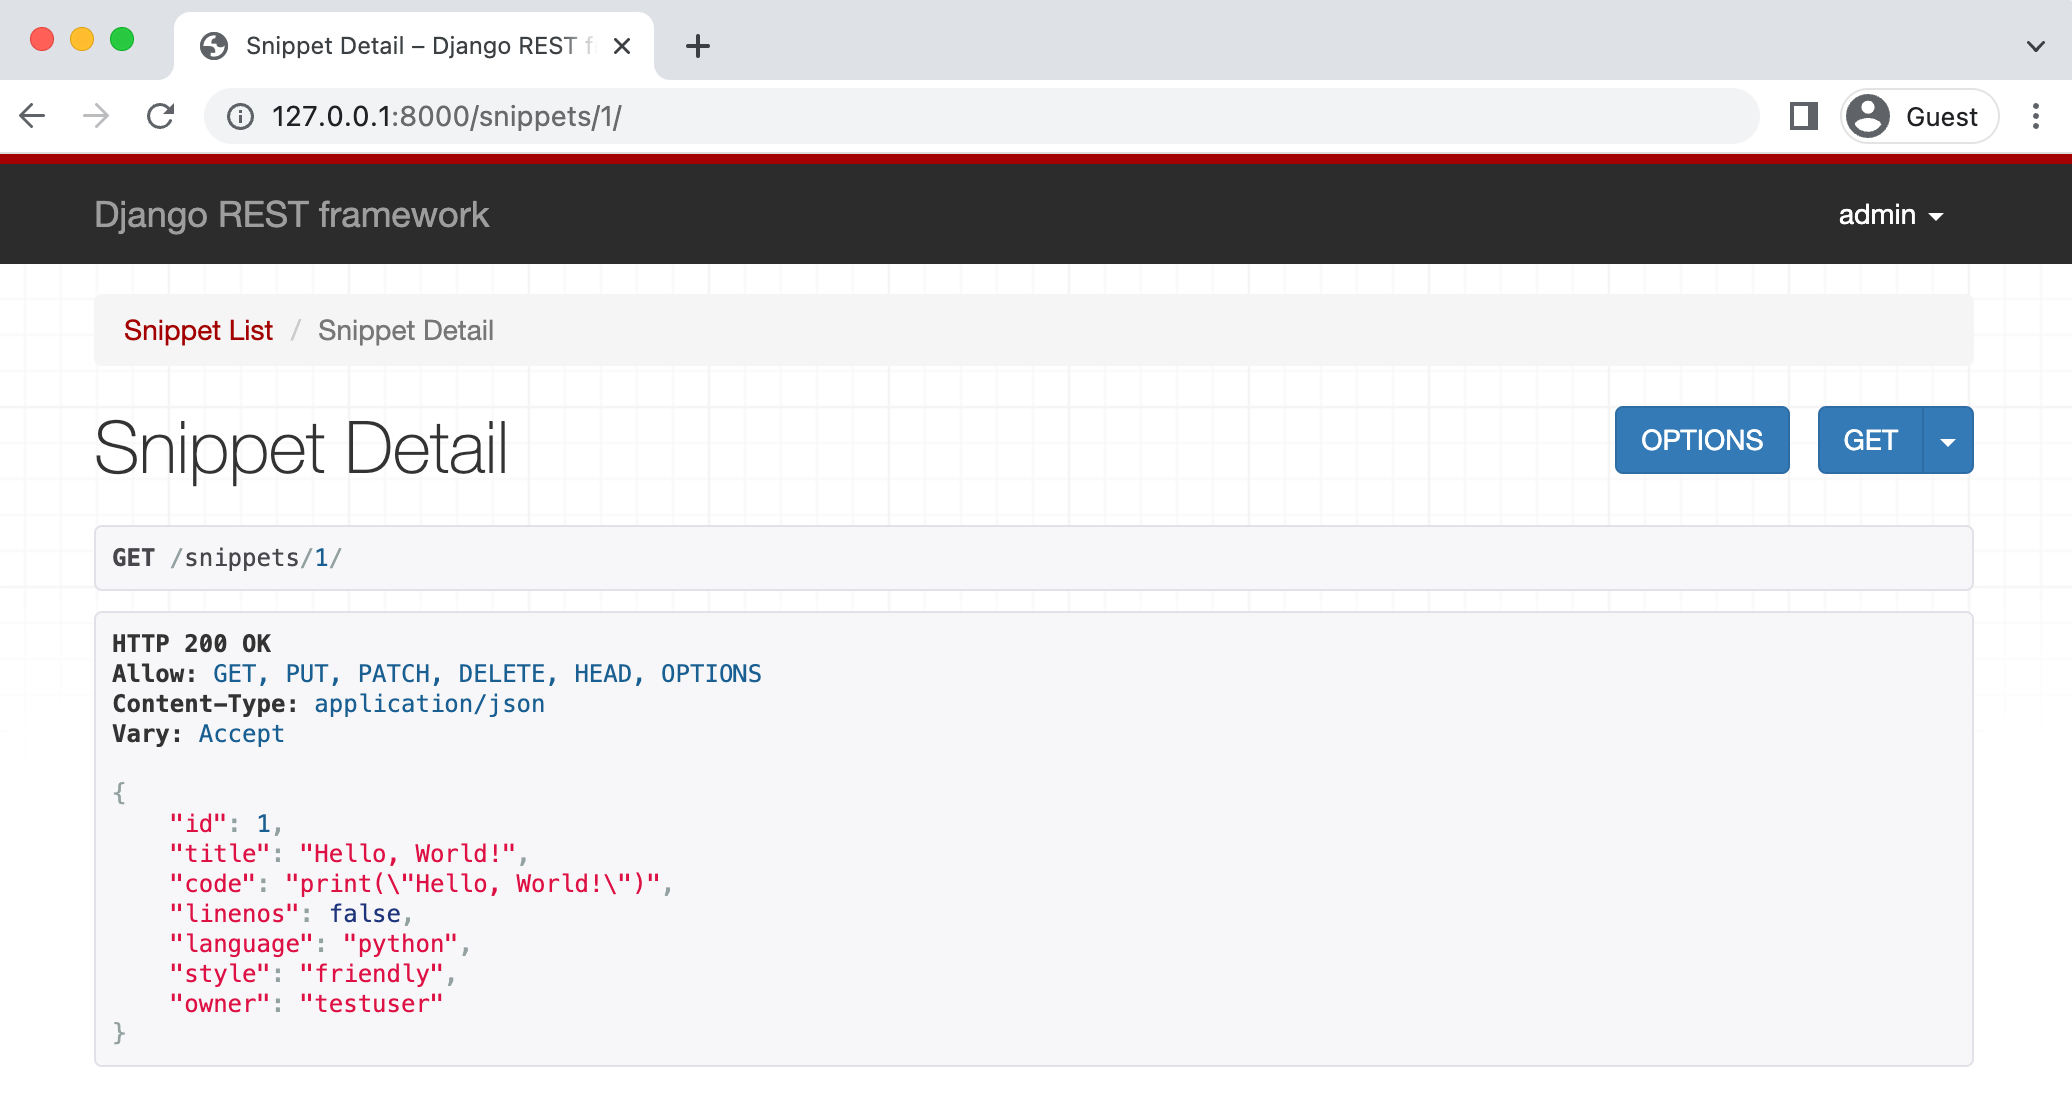Click the "style": "friendly" line
Viewport: 2072px width, 1104px height.
pos(313,974)
